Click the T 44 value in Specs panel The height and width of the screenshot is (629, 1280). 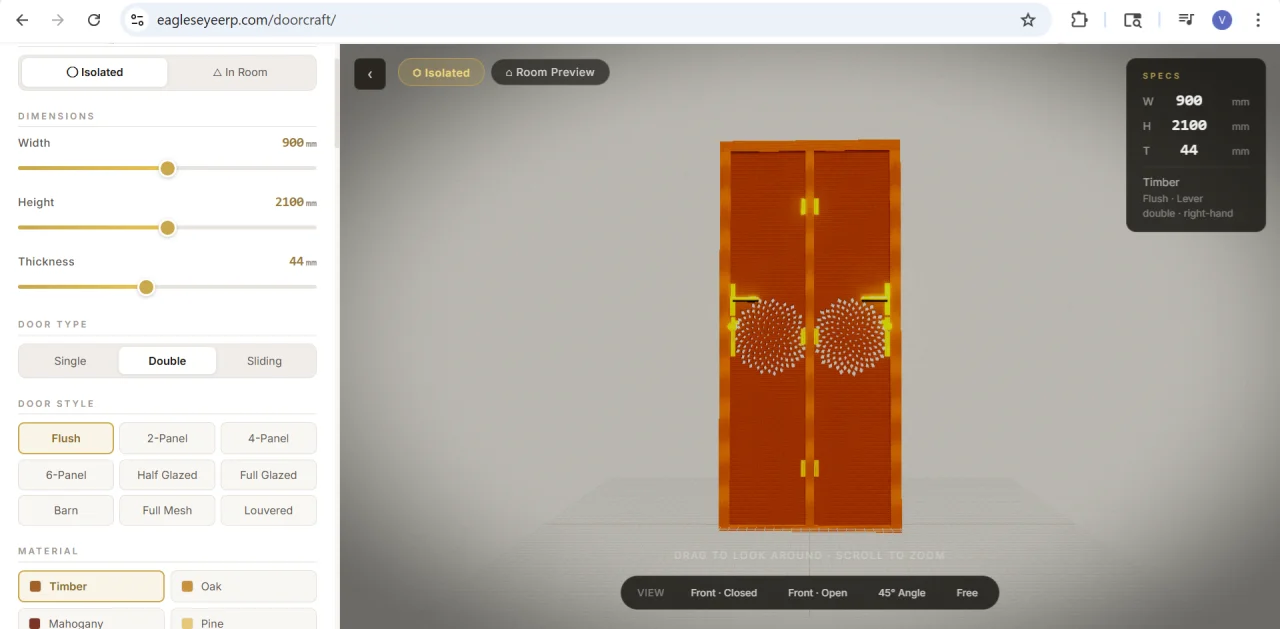coord(1189,150)
